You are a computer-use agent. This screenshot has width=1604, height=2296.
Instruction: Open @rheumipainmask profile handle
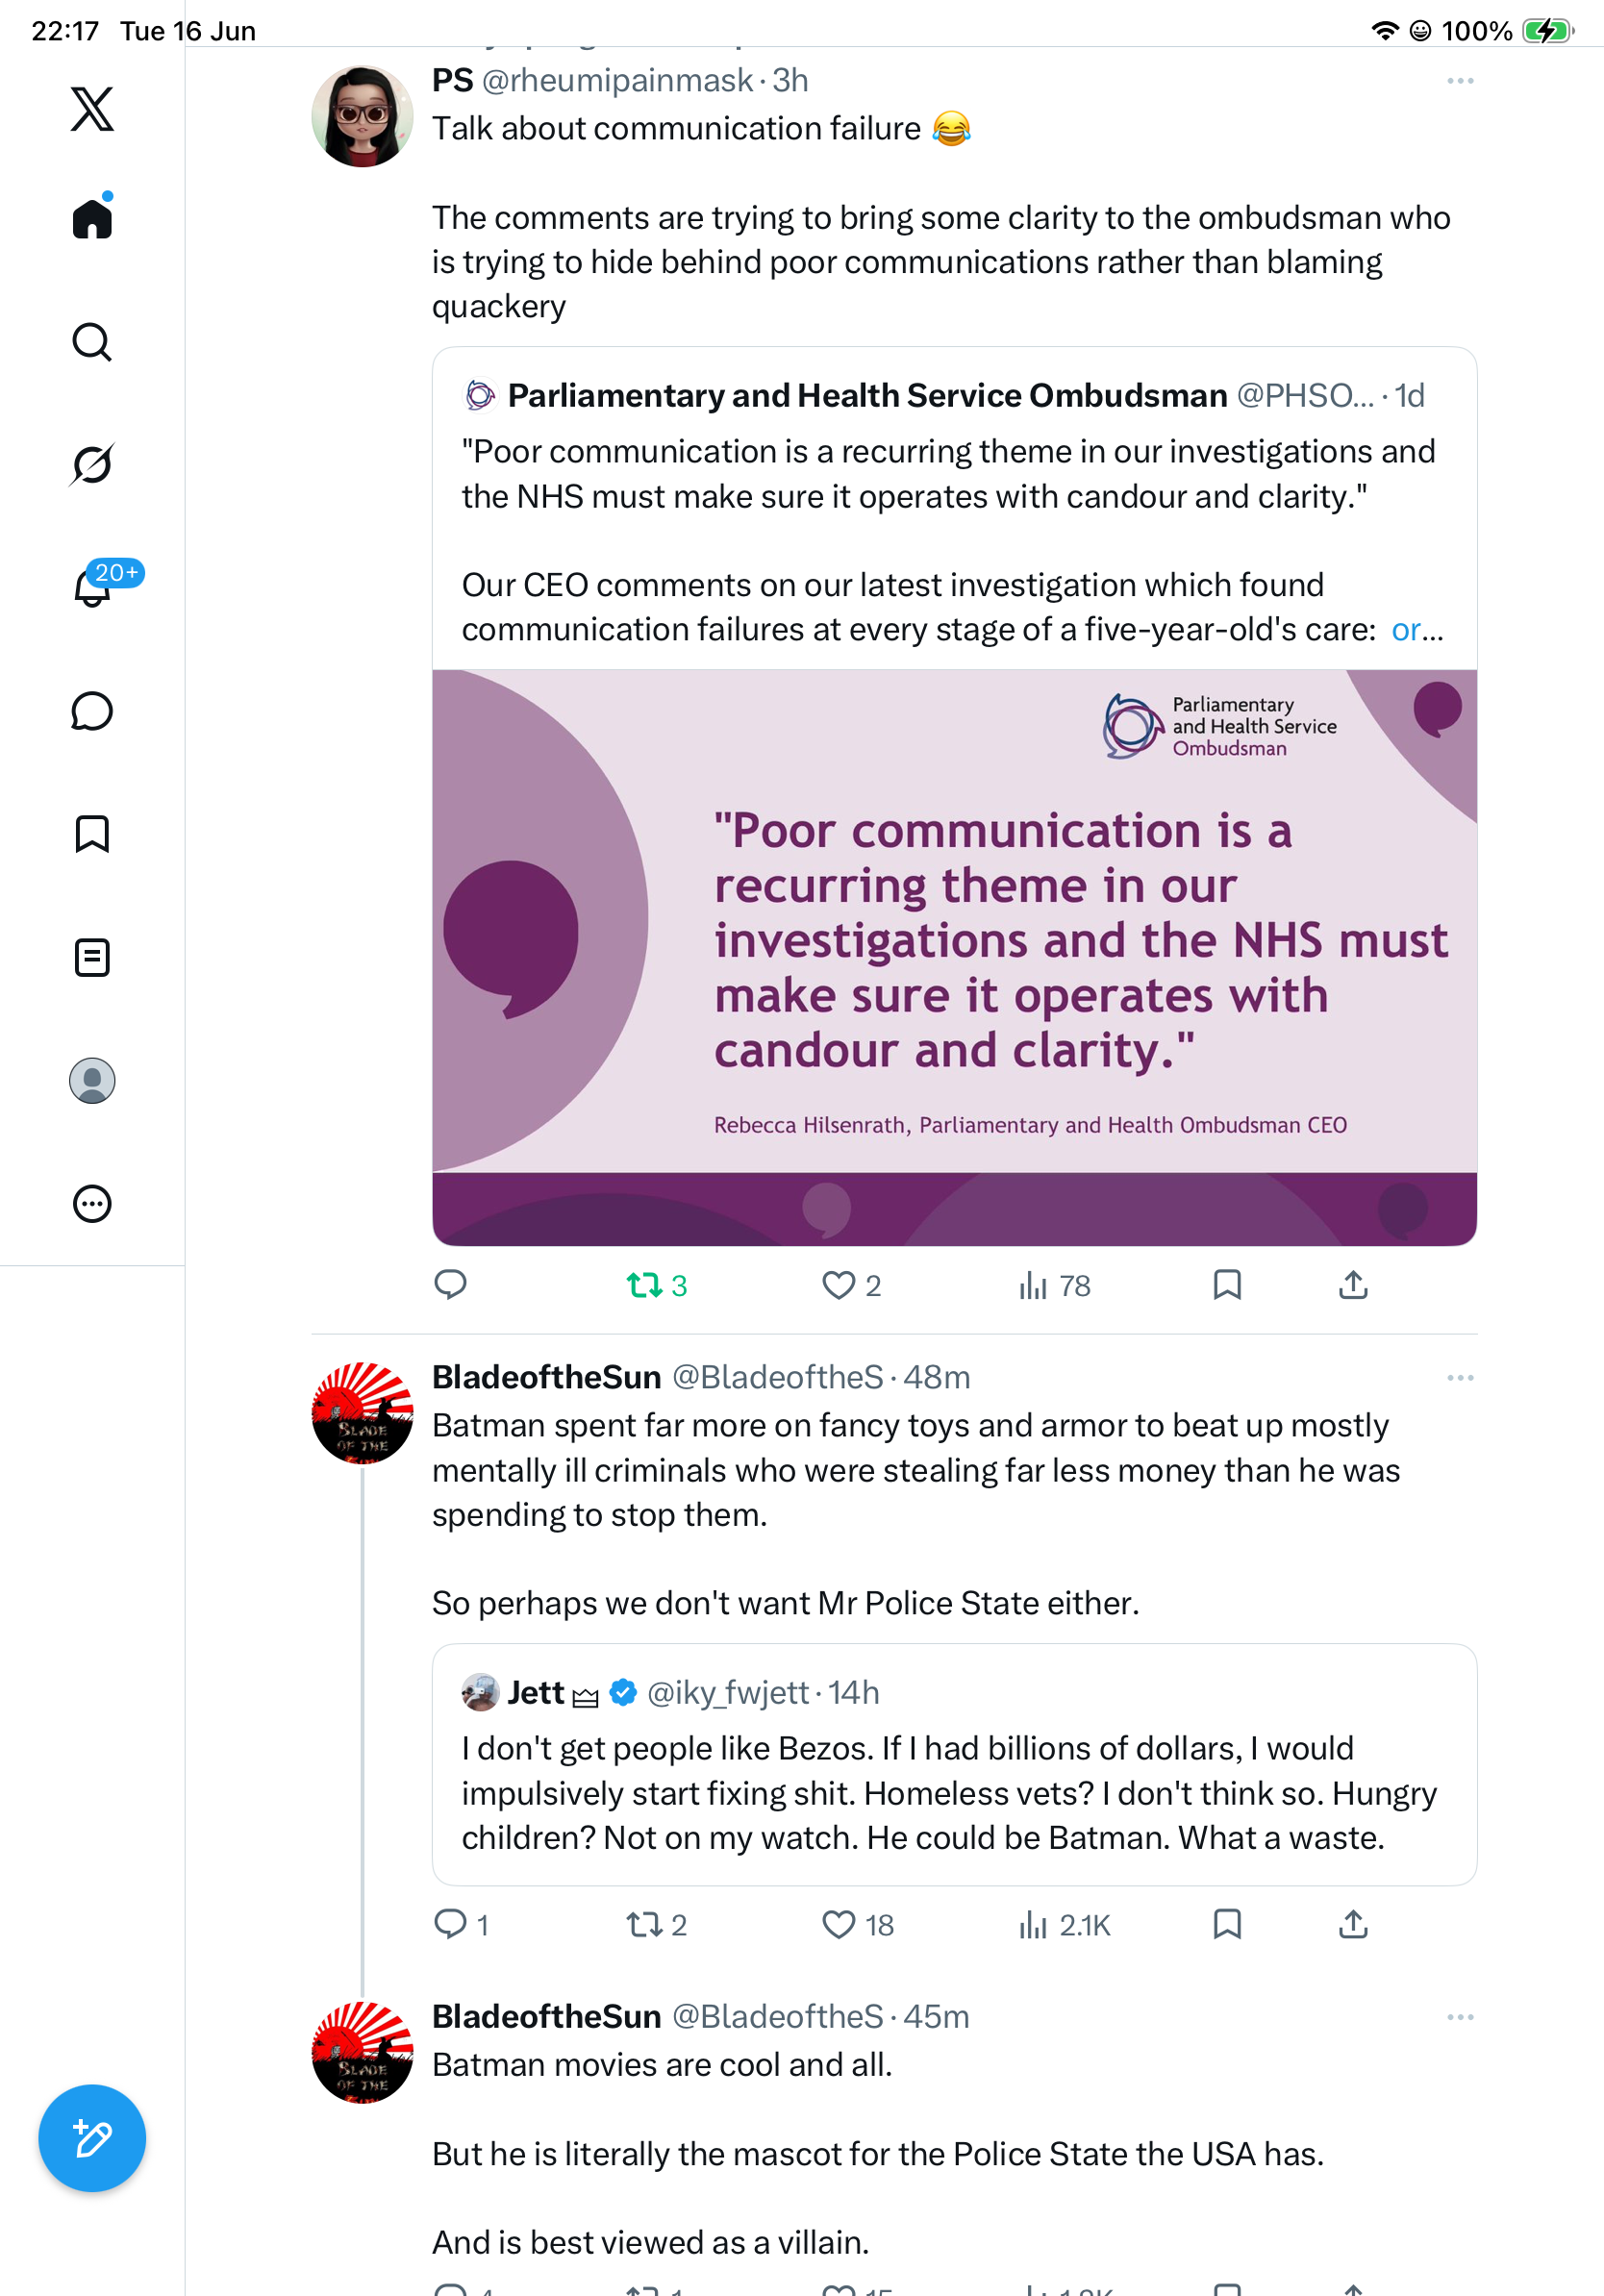click(617, 80)
